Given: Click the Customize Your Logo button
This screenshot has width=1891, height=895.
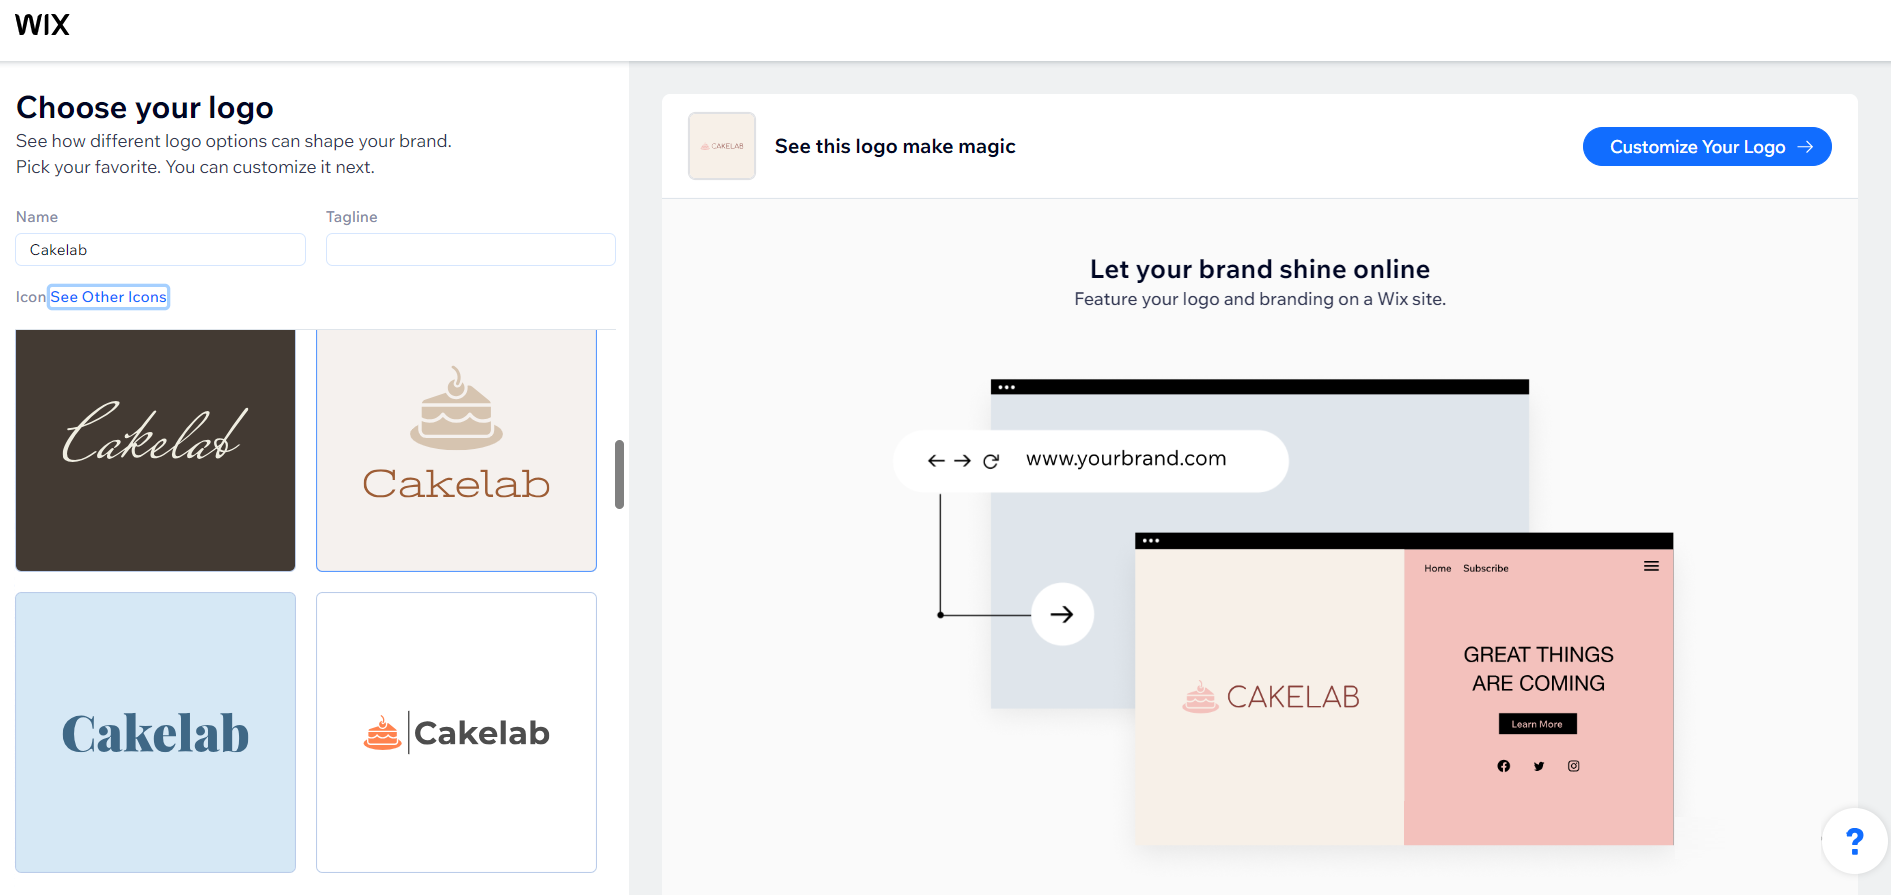Looking at the screenshot, I should point(1707,147).
